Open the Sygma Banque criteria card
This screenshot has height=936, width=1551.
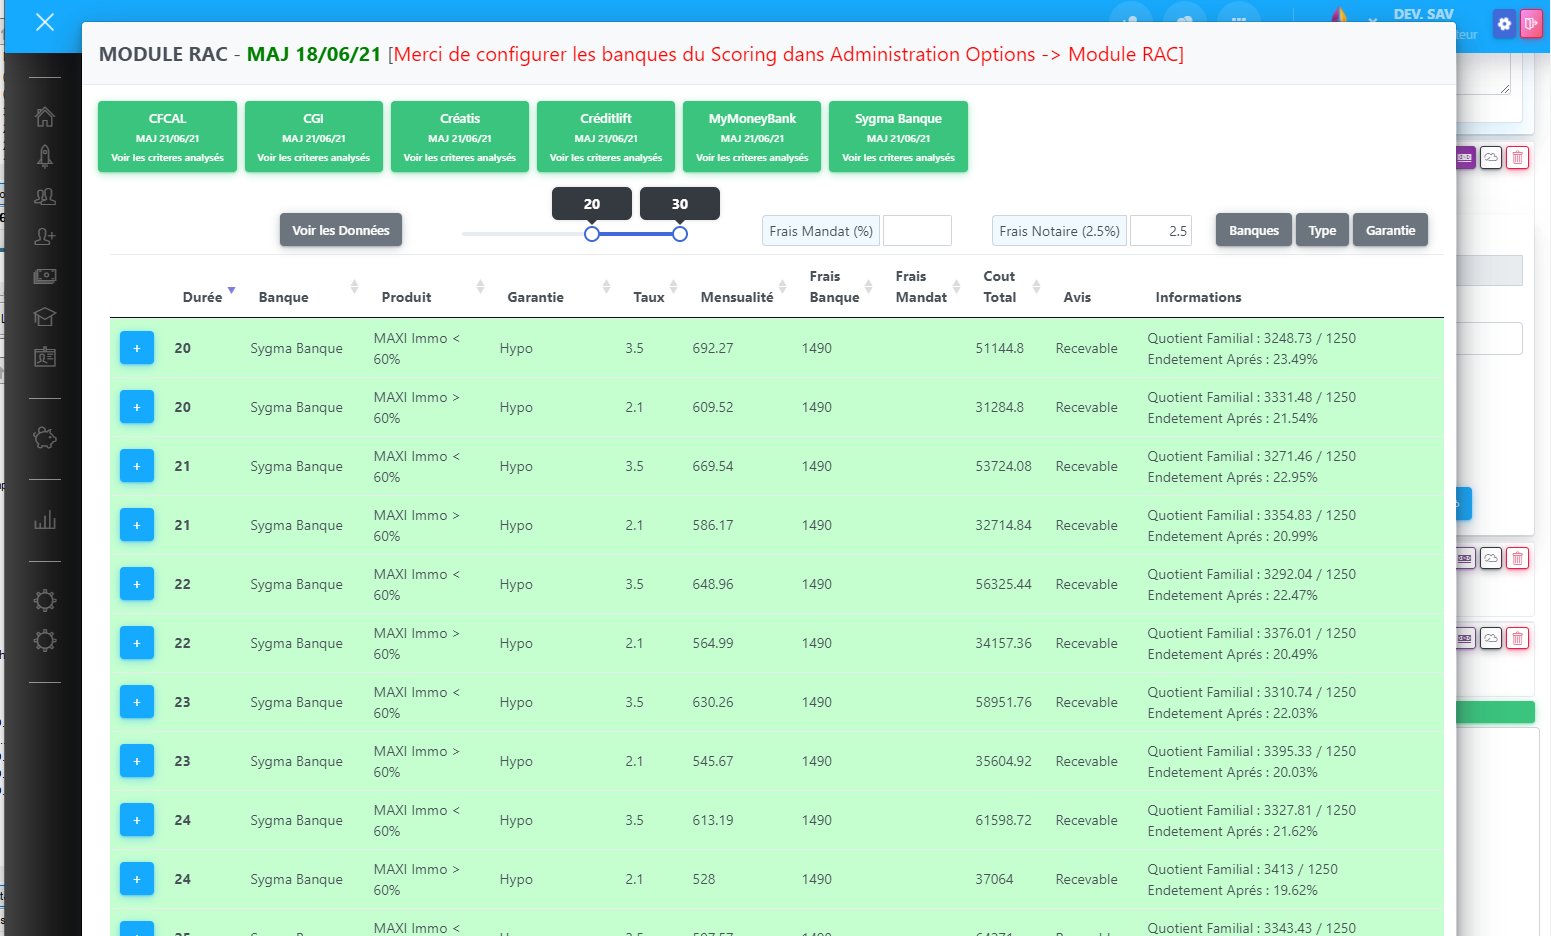pos(898,137)
